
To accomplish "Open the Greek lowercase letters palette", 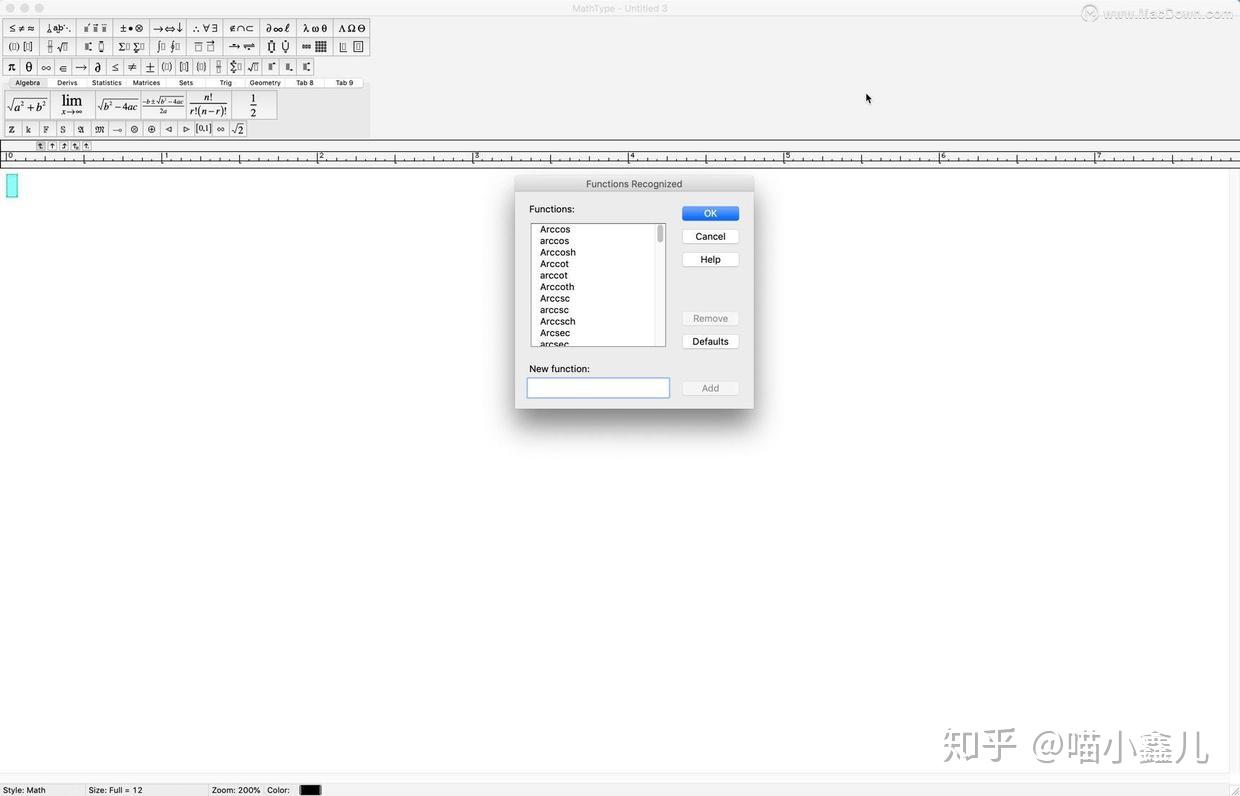I will tap(315, 28).
